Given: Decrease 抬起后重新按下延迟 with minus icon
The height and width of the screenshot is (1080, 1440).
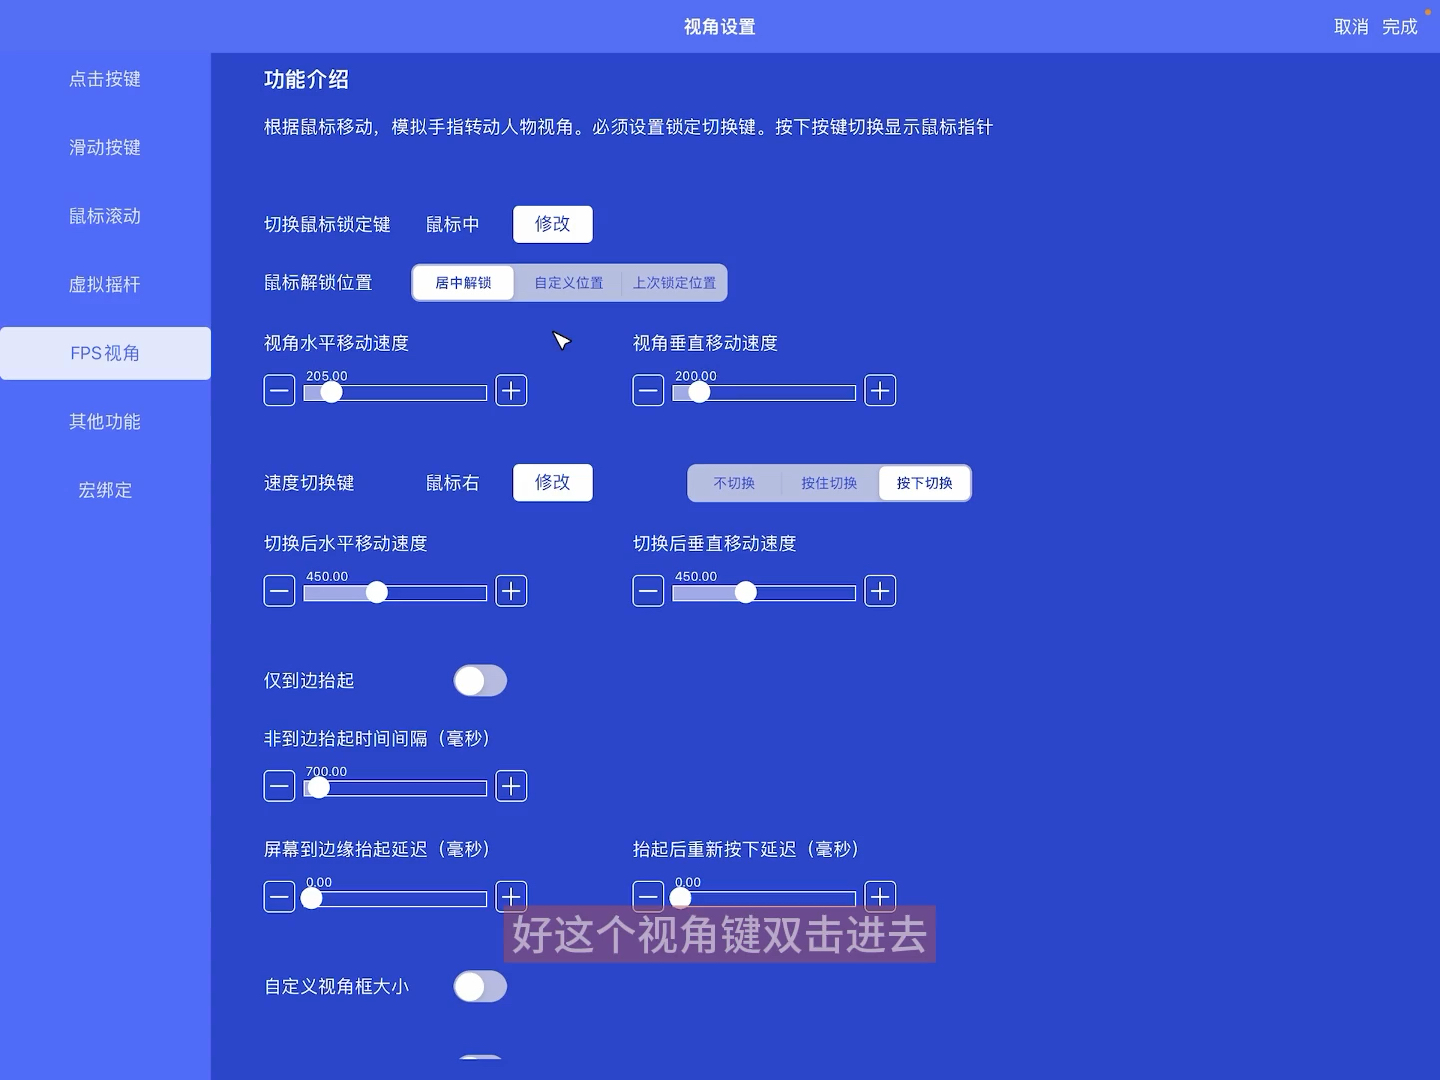Looking at the screenshot, I should tap(648, 897).
